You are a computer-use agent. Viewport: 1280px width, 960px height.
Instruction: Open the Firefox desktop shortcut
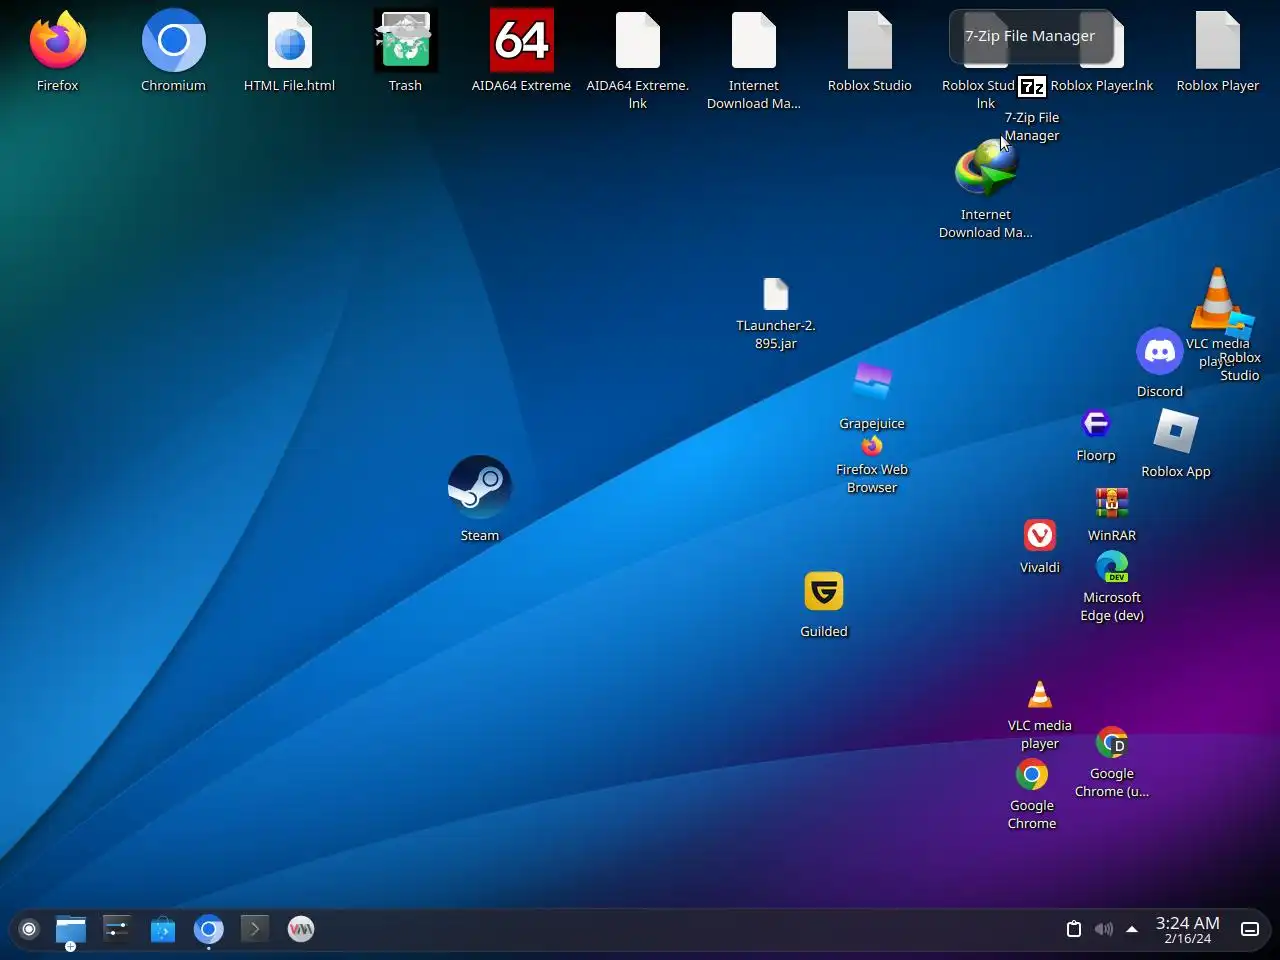point(58,41)
